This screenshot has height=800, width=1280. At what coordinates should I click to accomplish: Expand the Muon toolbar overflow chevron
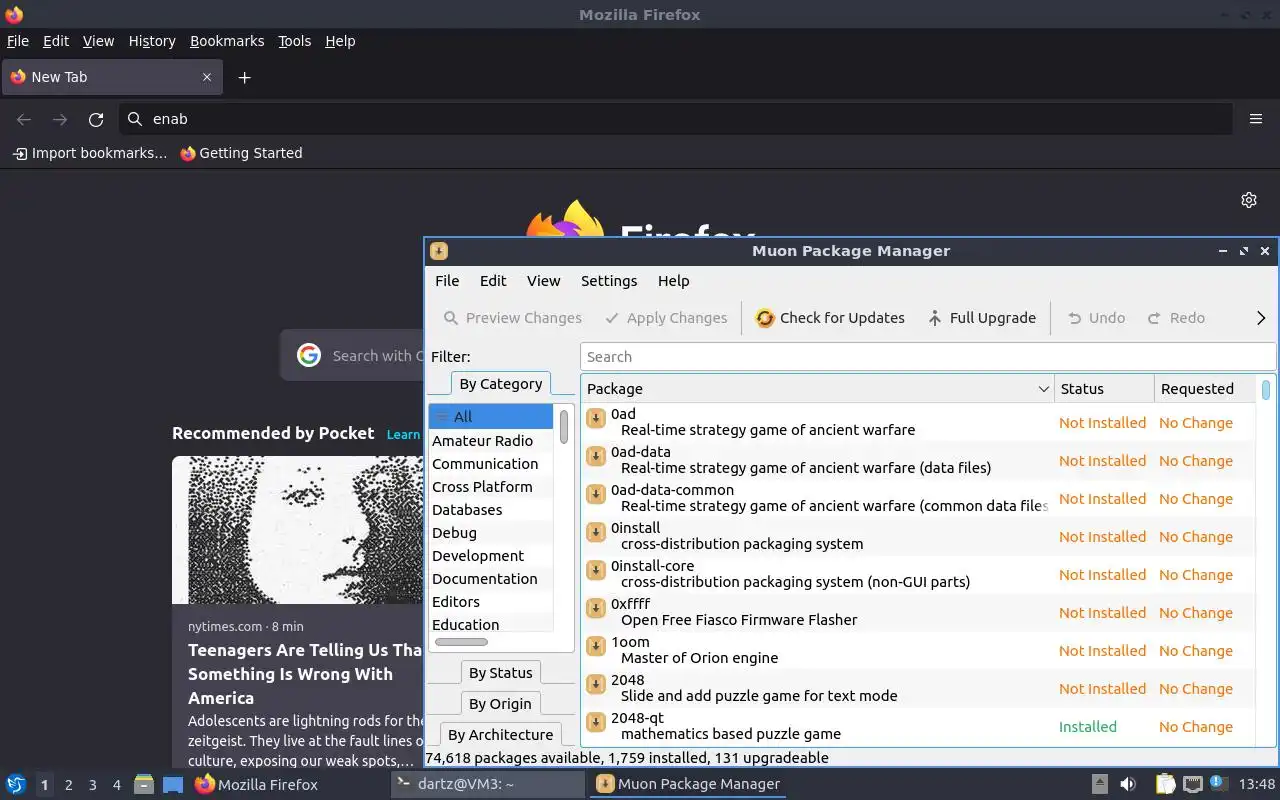(1260, 318)
